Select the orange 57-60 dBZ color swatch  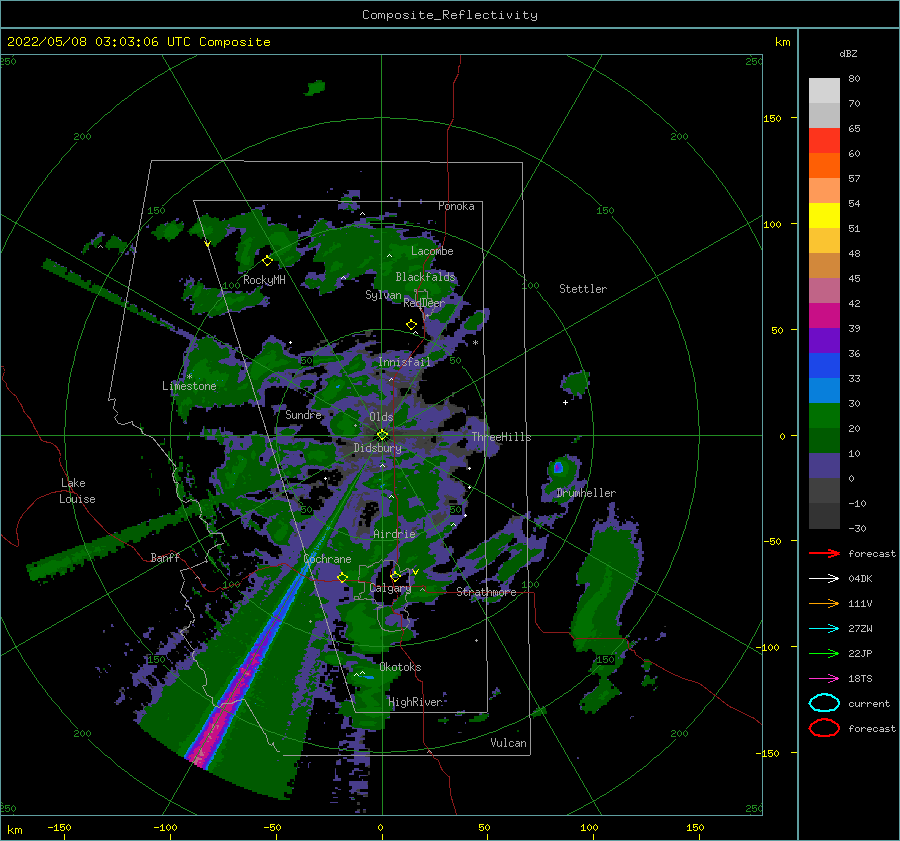[824, 166]
